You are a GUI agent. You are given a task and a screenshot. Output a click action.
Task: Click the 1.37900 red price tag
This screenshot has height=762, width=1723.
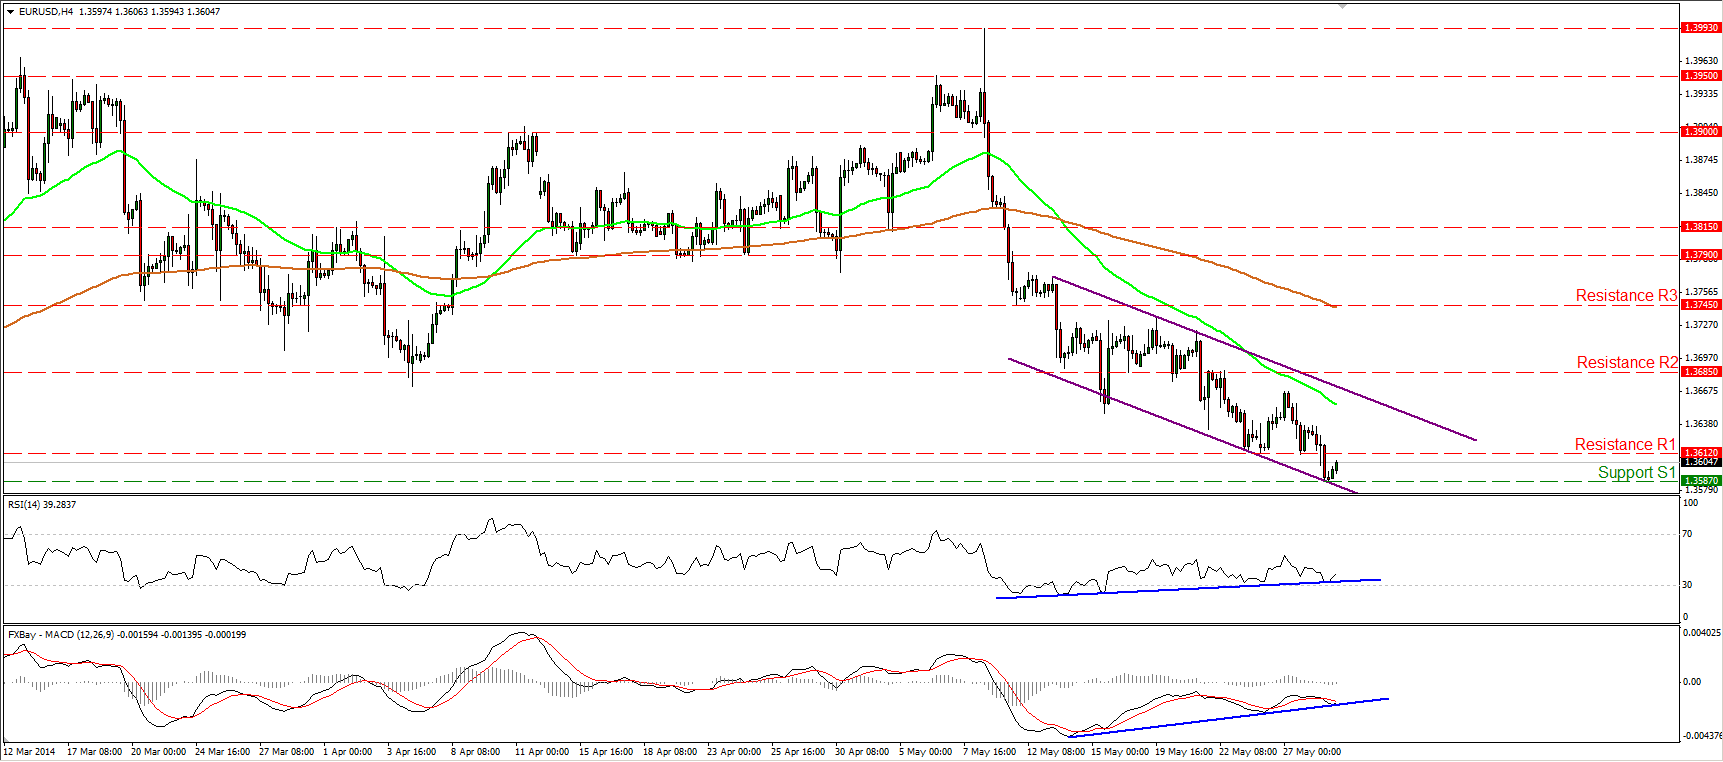(x=1701, y=255)
